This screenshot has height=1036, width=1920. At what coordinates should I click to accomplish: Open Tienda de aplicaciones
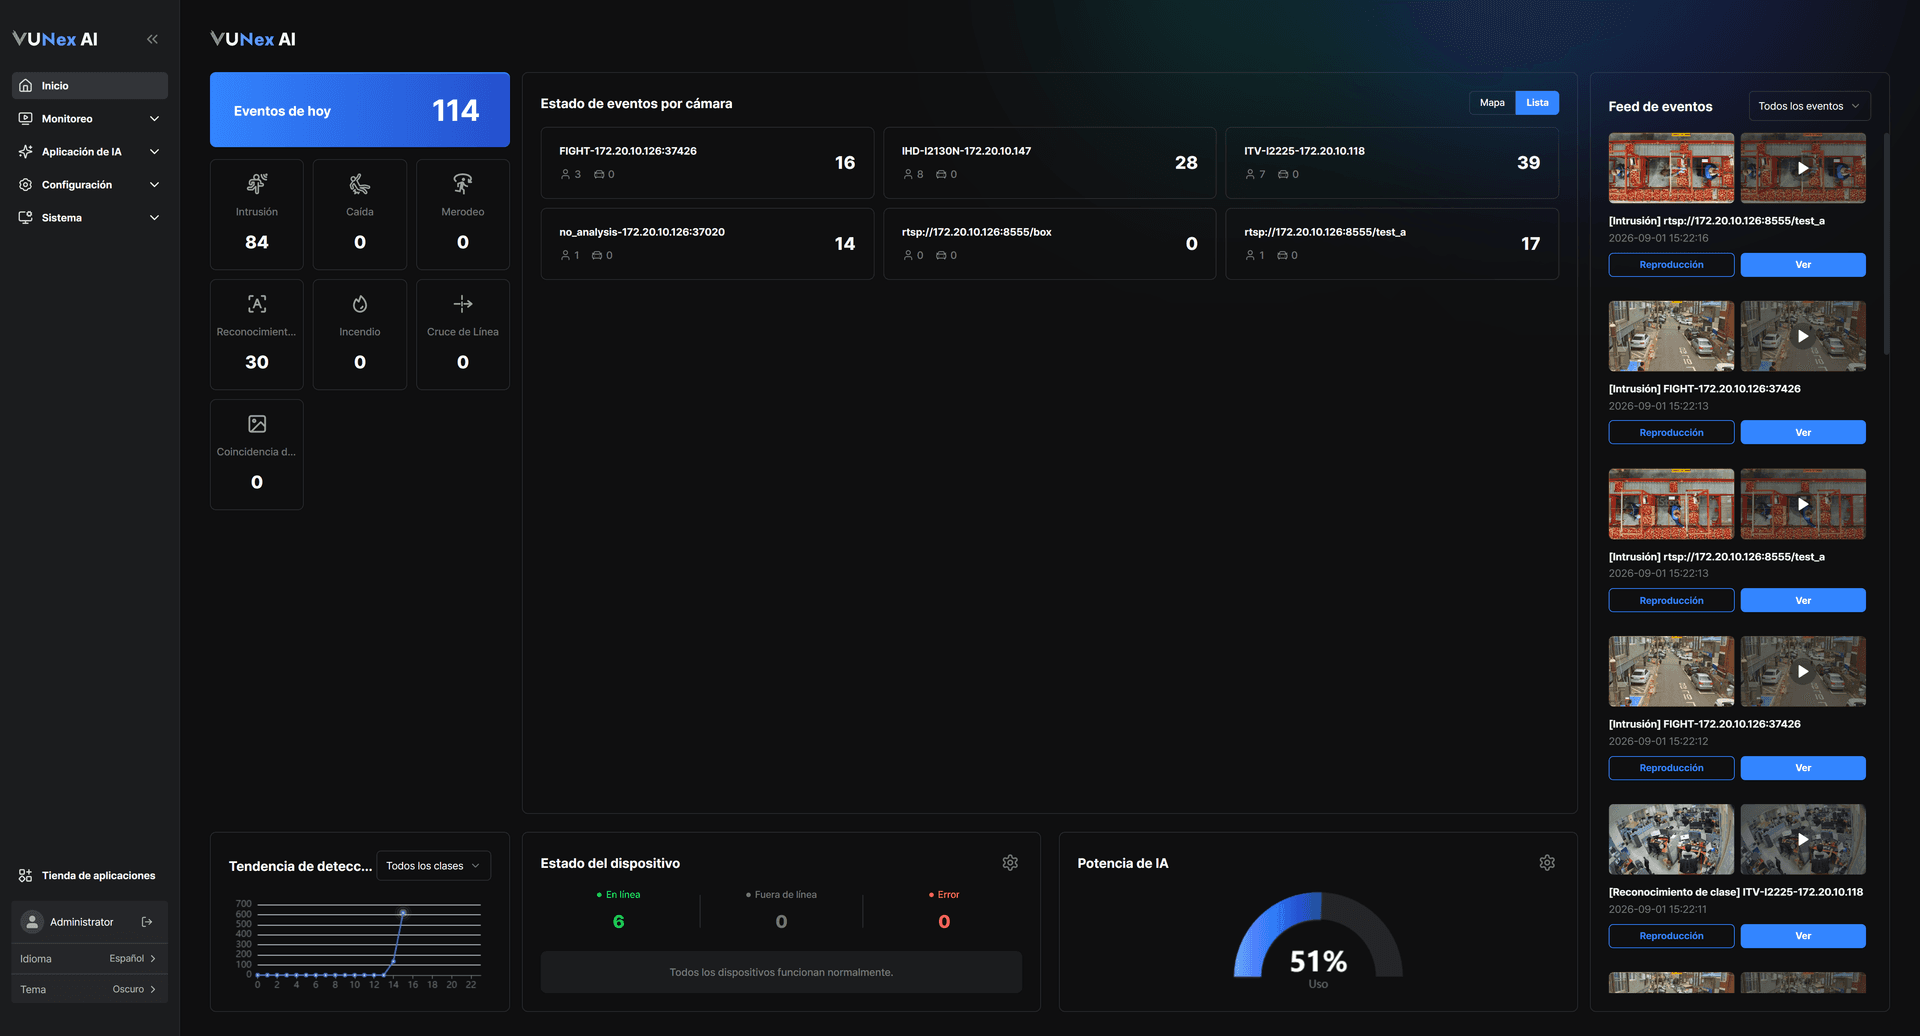[90, 876]
